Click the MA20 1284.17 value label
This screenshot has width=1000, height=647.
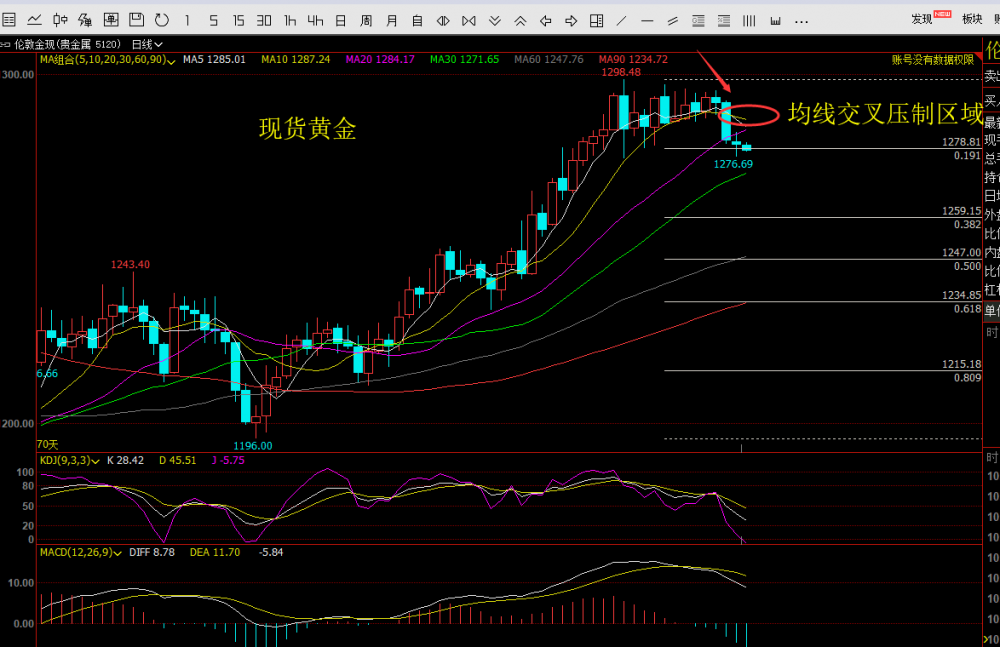click(x=380, y=59)
